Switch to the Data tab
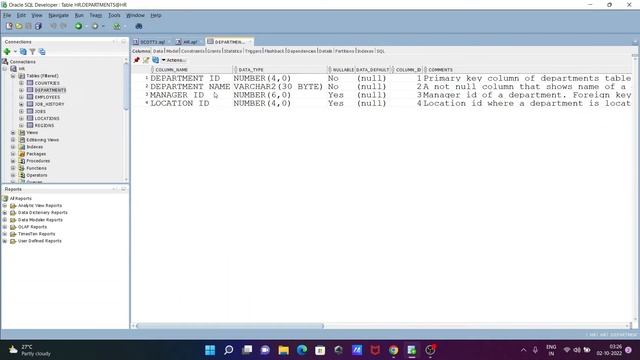 click(x=158, y=51)
